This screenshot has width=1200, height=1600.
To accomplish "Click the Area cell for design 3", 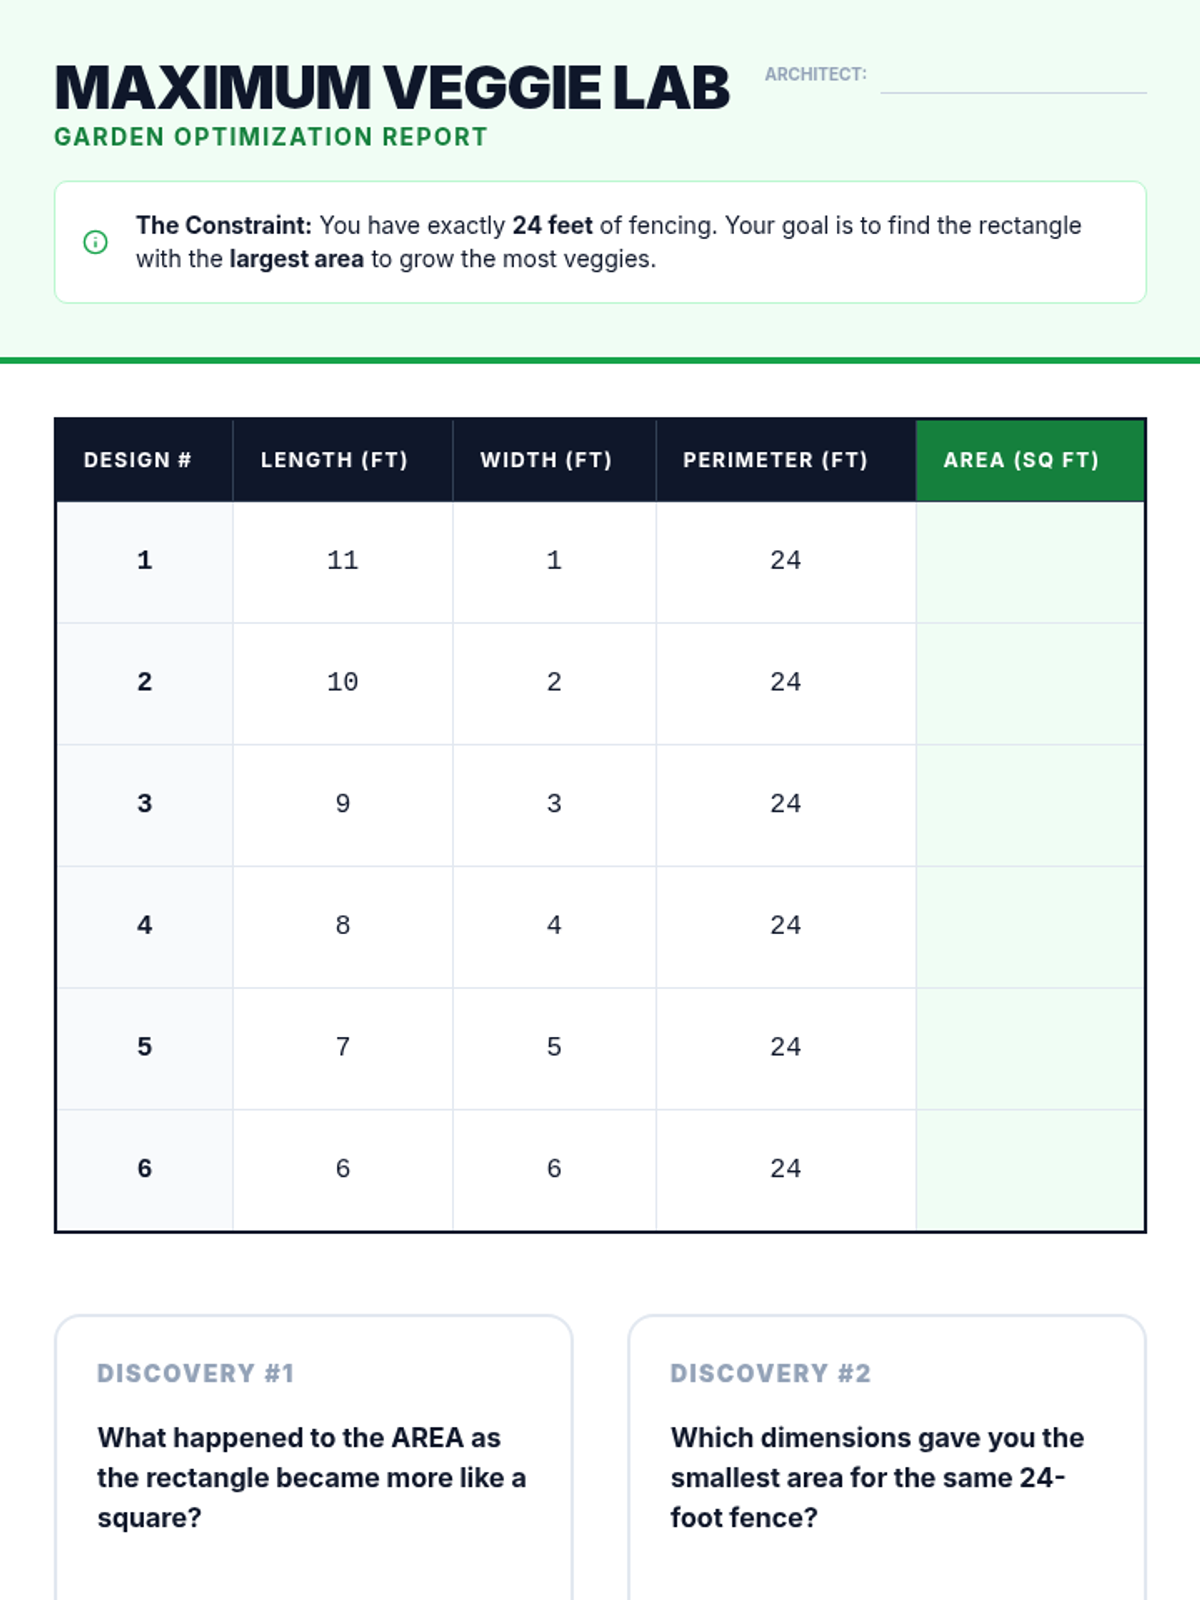I will pos(1030,806).
